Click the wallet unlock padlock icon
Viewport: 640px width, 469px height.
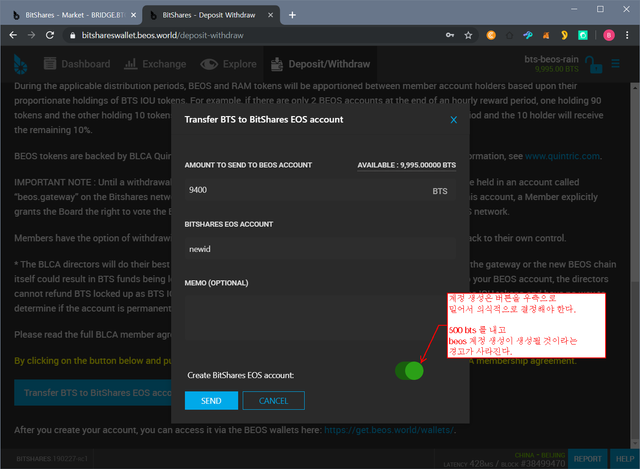593,64
